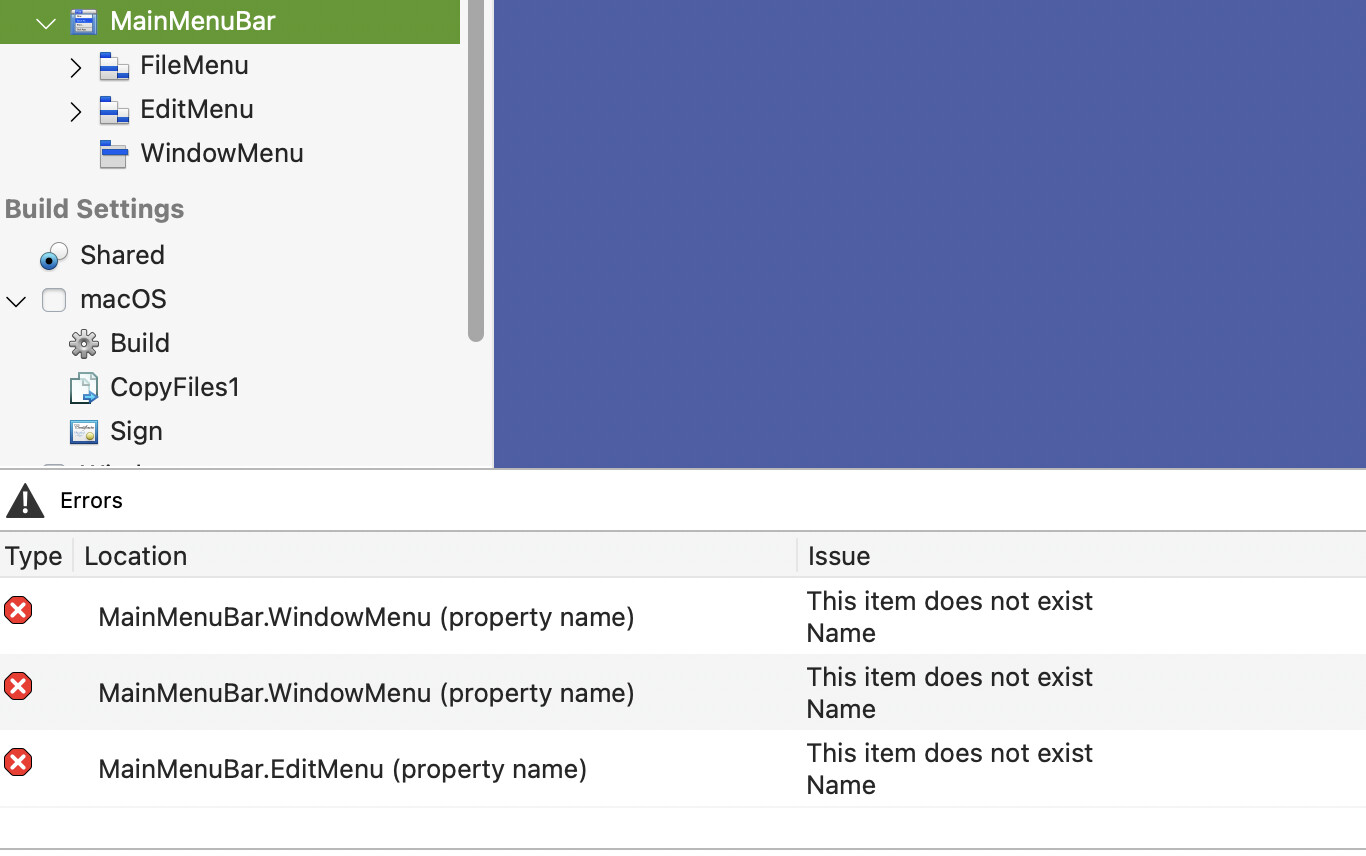Screen dimensions: 1366x856
Task: Sort errors by the Location column header
Action: (136, 556)
